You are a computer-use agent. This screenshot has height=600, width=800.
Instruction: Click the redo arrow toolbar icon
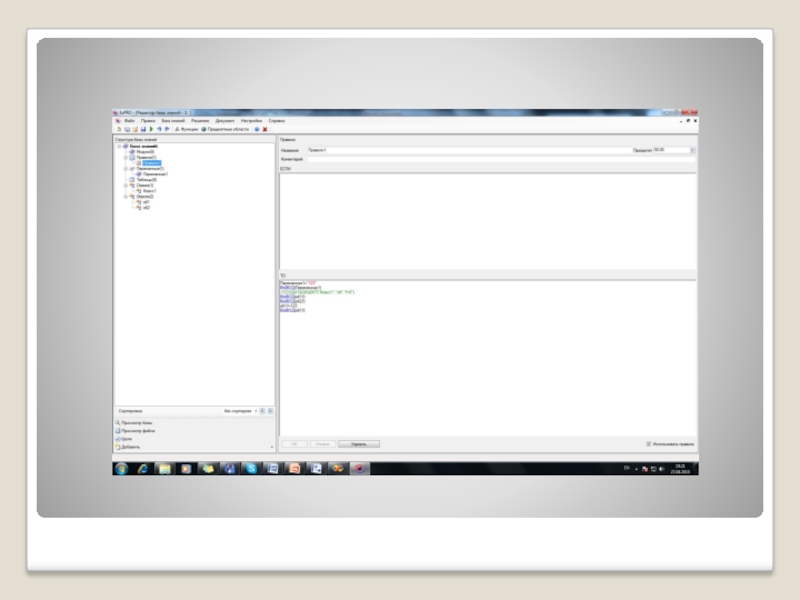(x=167, y=130)
